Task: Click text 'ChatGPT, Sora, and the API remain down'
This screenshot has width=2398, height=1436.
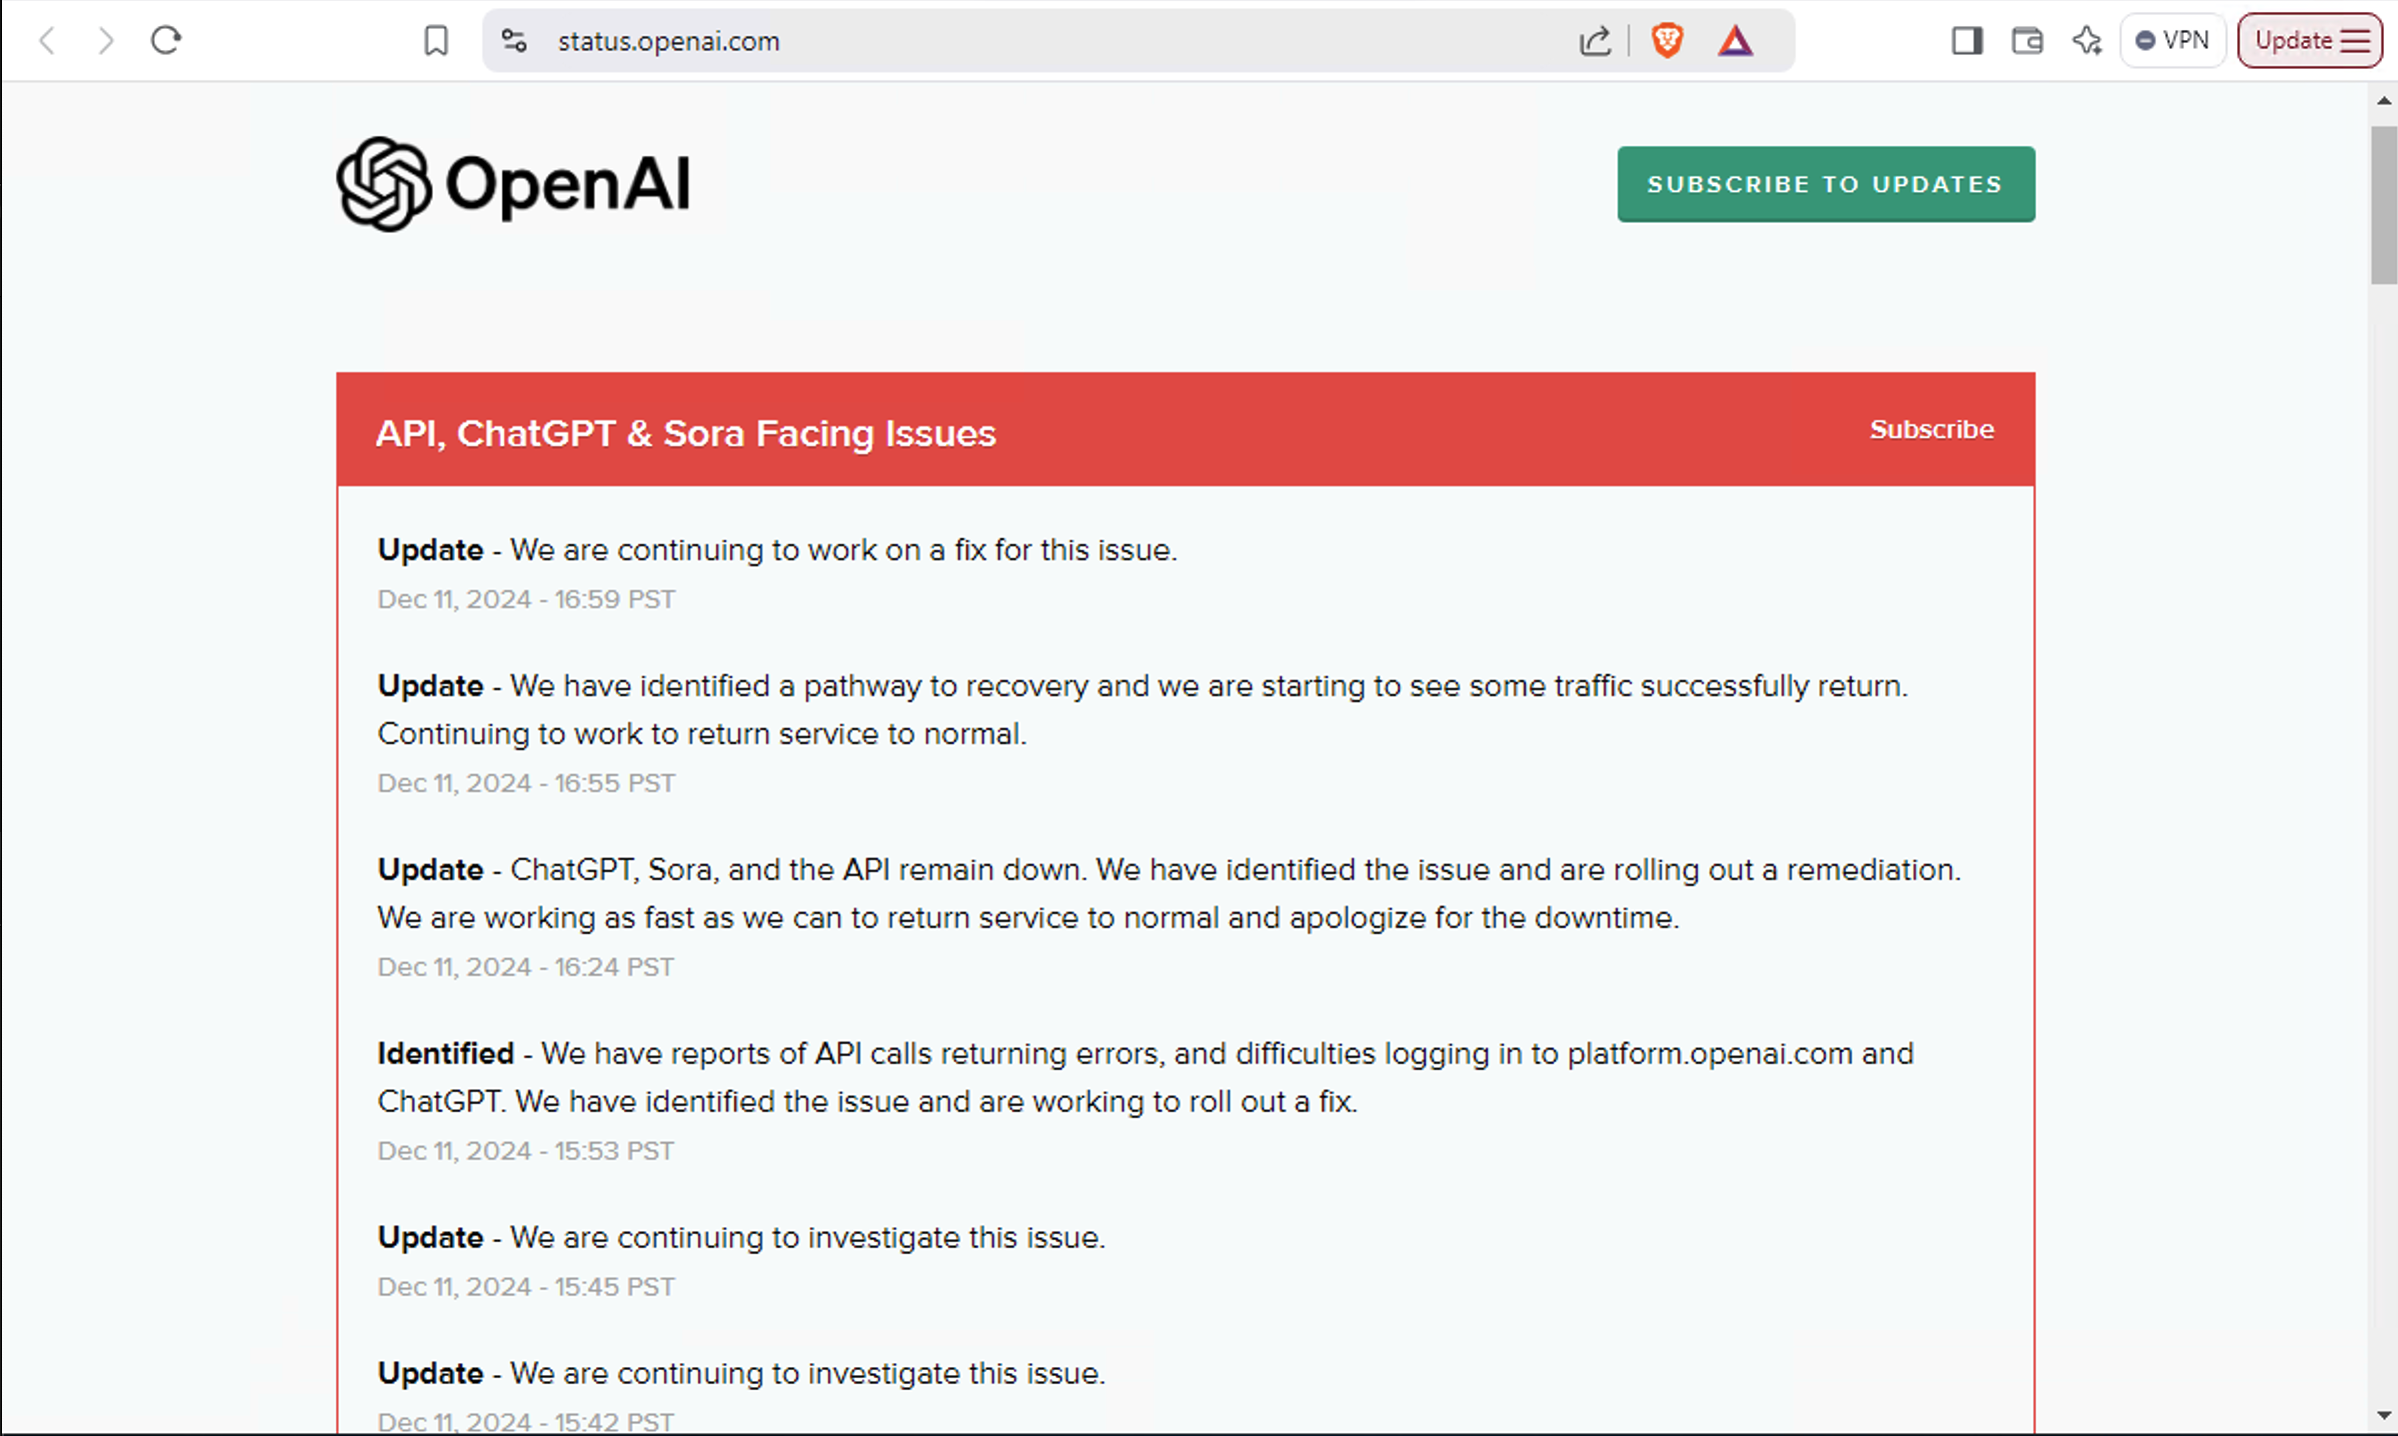Action: pyautogui.click(x=797, y=870)
